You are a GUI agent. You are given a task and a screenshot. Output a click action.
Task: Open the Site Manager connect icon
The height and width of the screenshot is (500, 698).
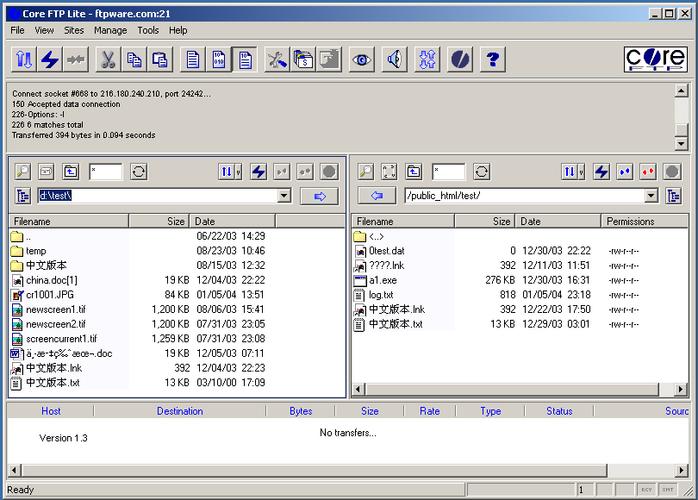(x=23, y=60)
